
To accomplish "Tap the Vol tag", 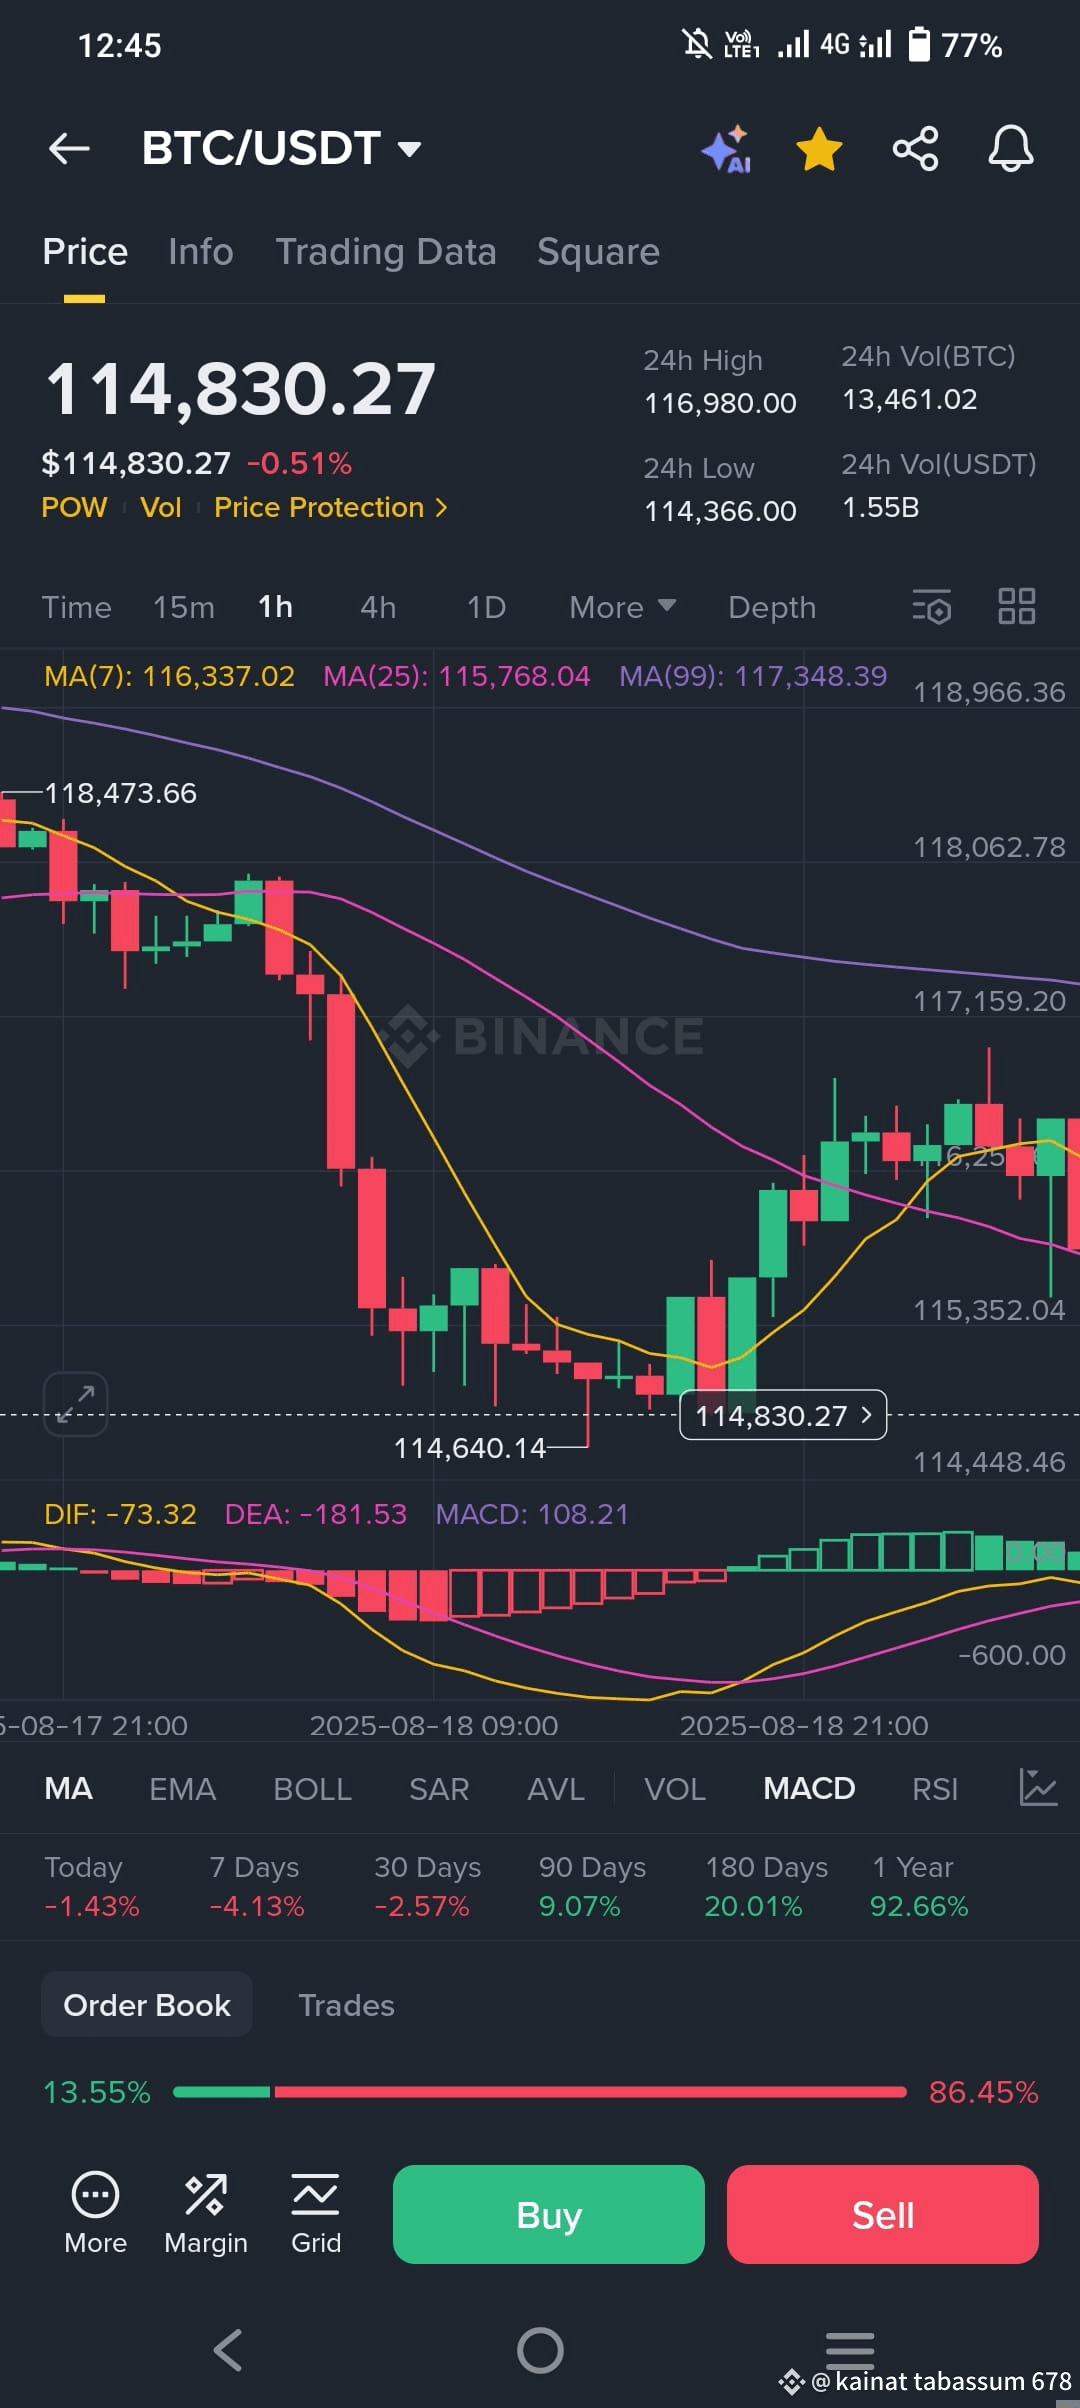I will tap(161, 508).
